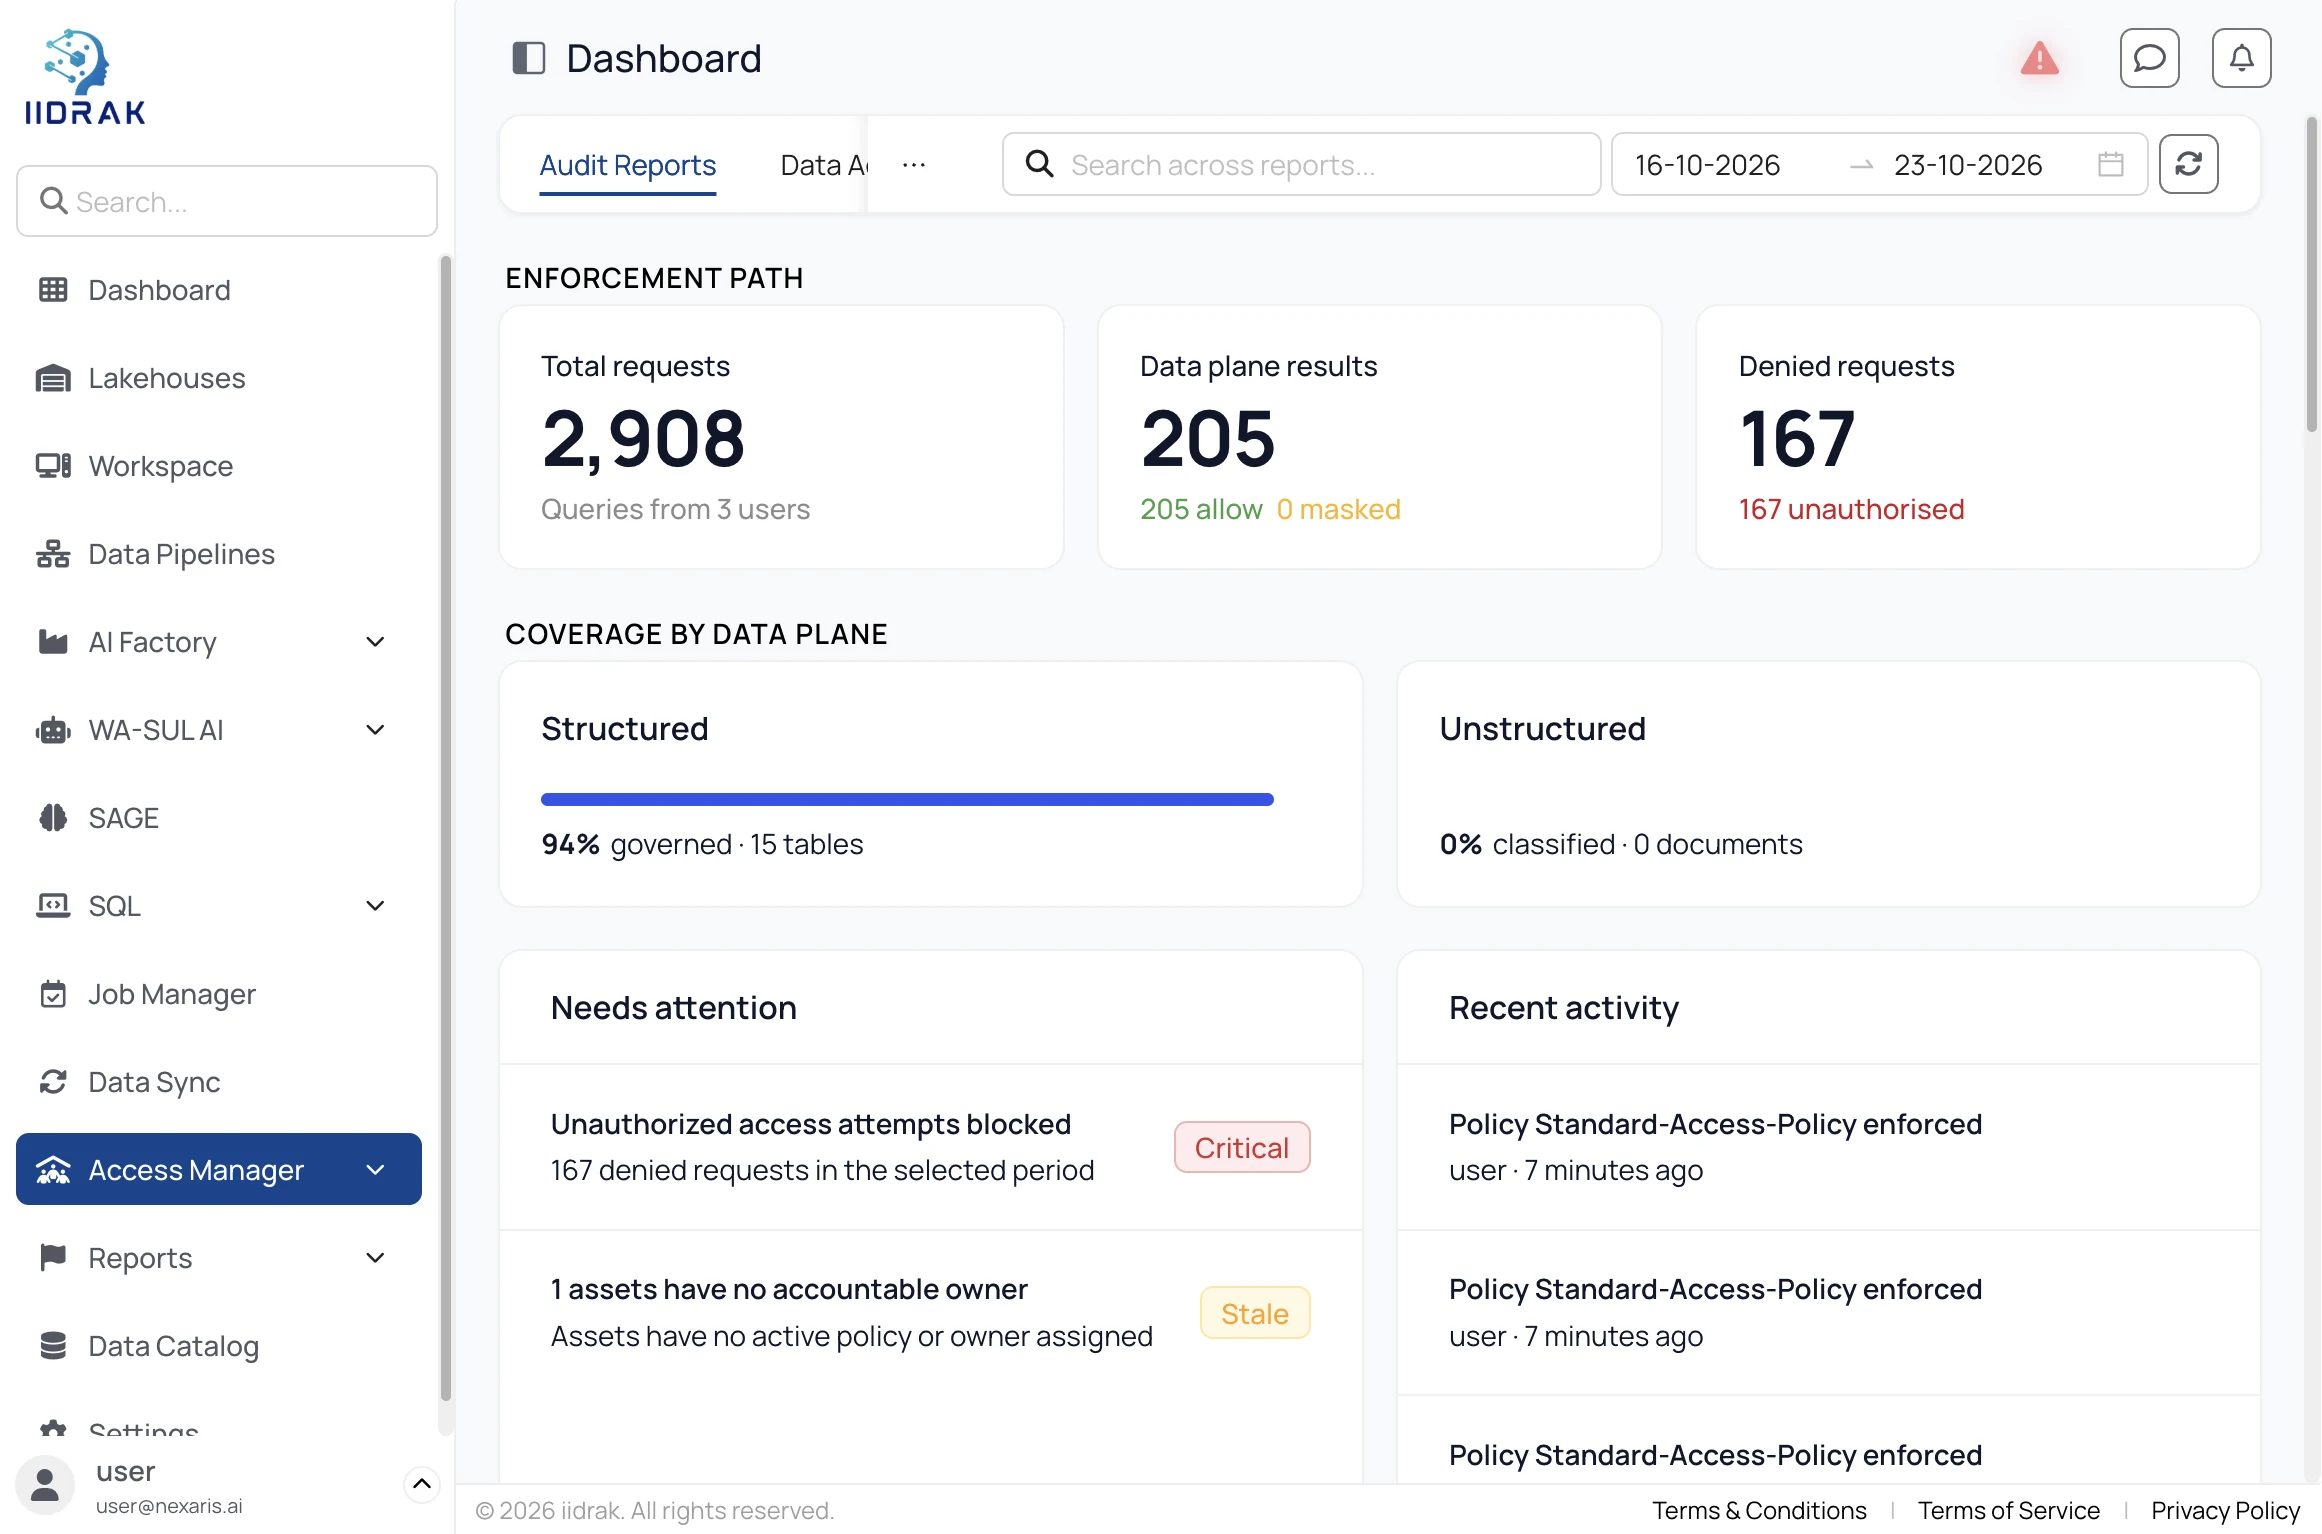This screenshot has height=1534, width=2322.
Task: Click the Critical severity badge
Action: coord(1242,1147)
